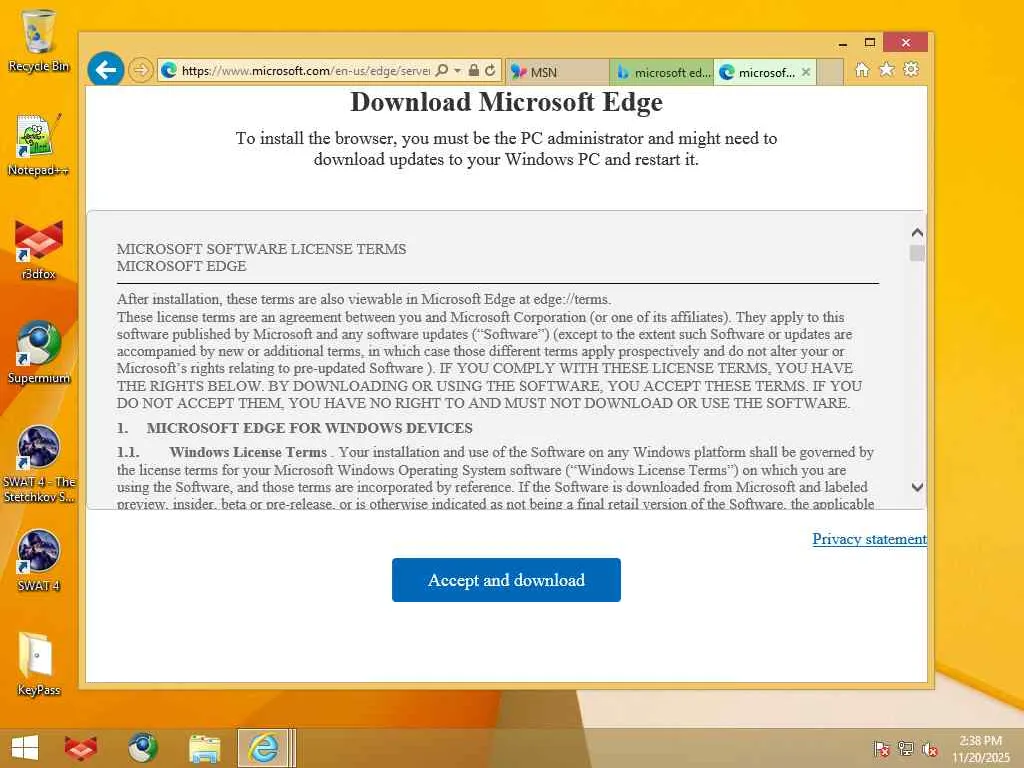Open the Windows Start button

(x=25, y=748)
